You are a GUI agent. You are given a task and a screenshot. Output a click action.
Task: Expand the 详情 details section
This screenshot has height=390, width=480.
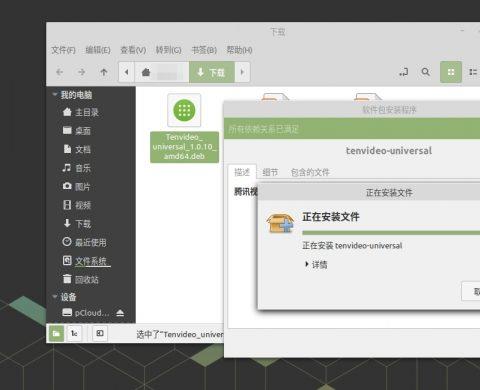click(316, 265)
